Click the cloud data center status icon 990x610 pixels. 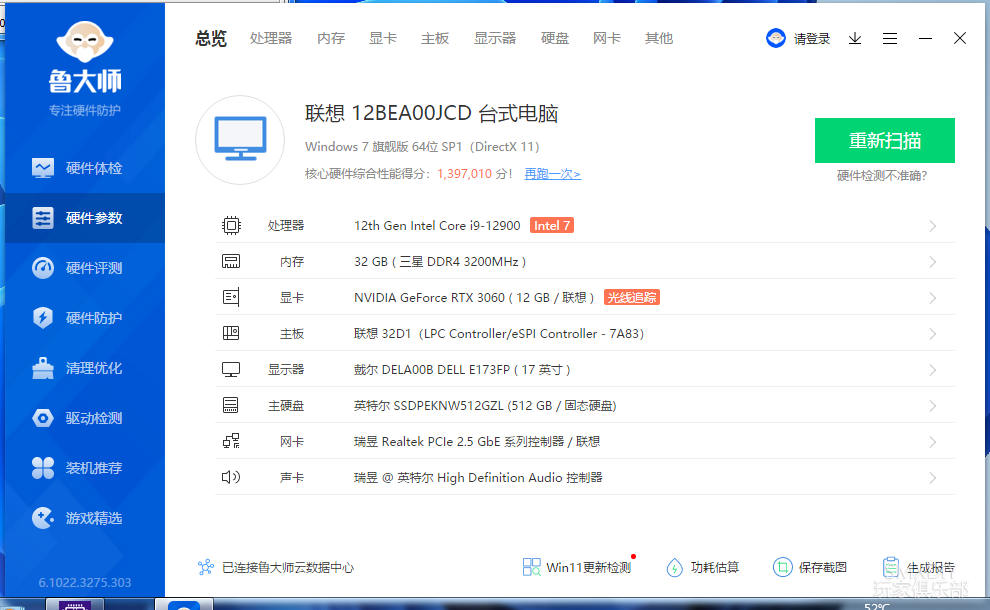pos(206,567)
